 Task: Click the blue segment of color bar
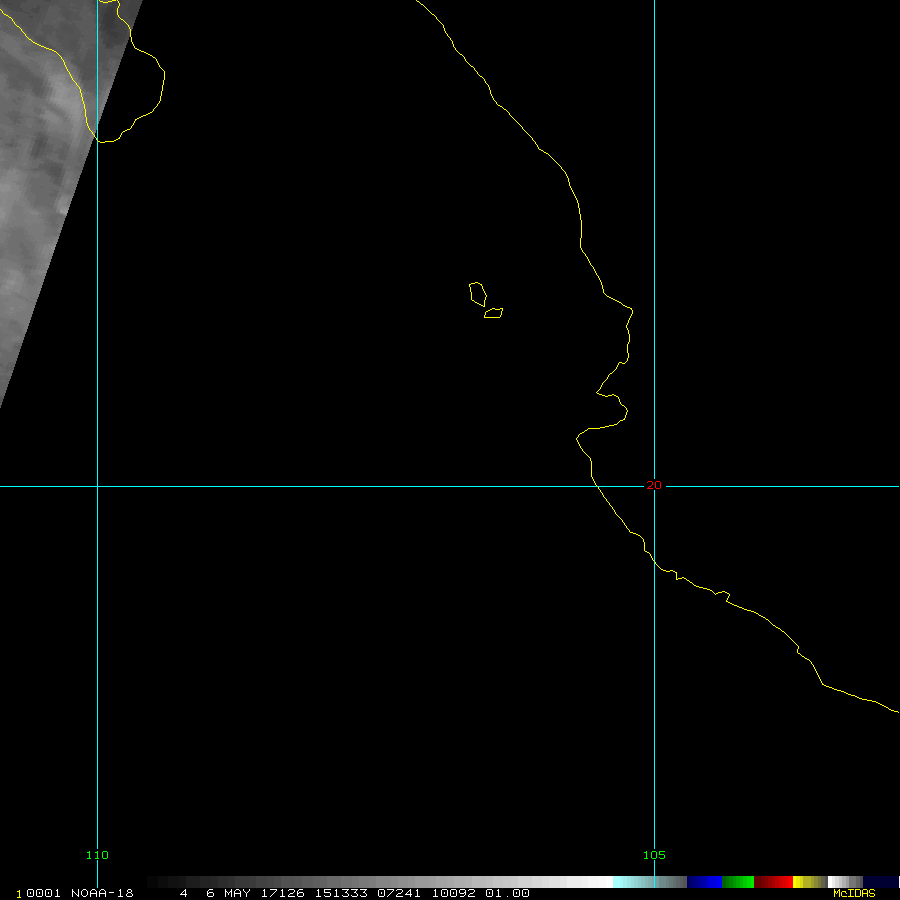tap(704, 882)
